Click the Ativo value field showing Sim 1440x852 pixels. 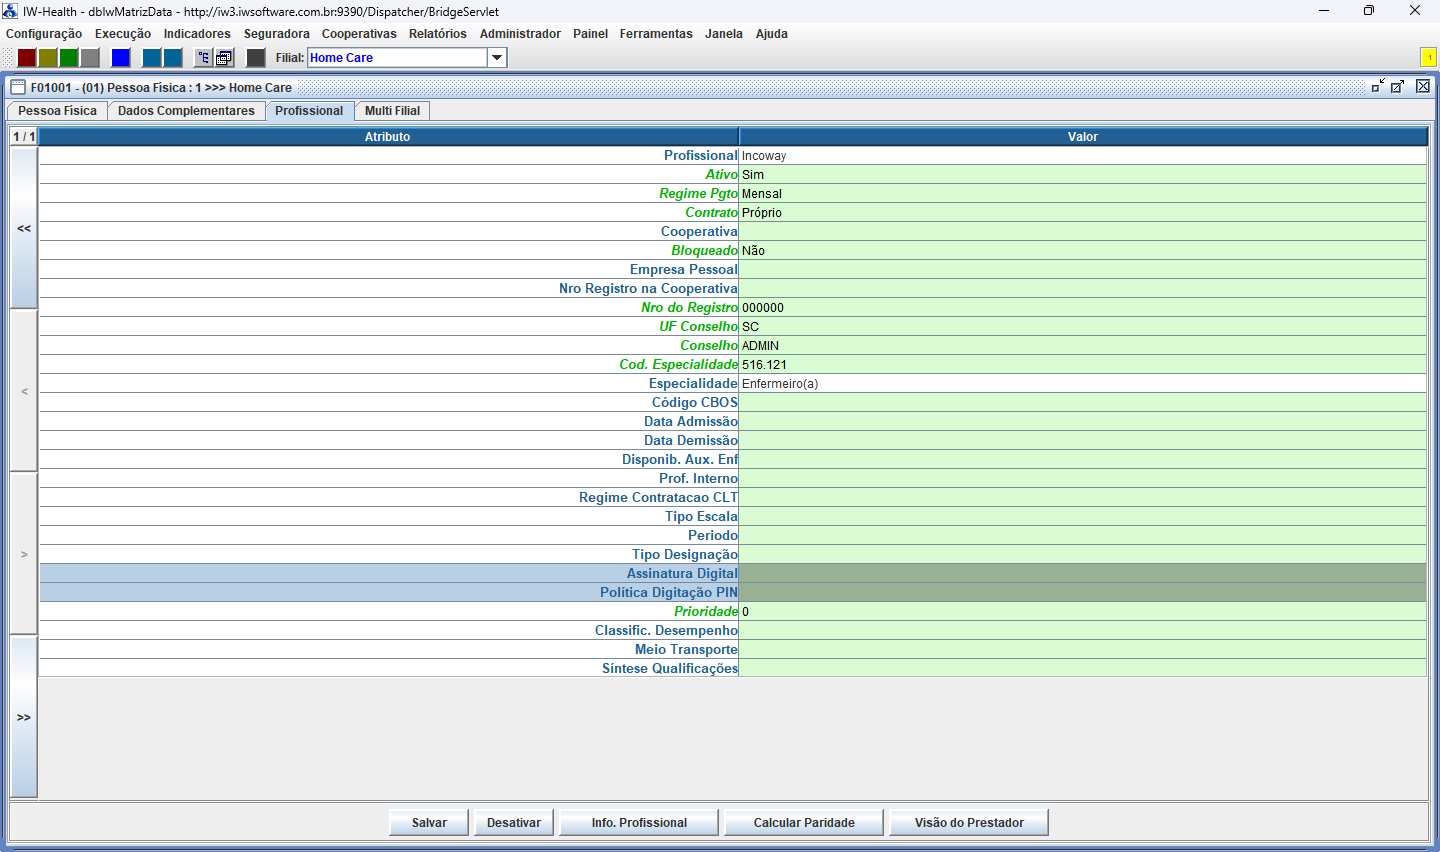click(x=1082, y=175)
